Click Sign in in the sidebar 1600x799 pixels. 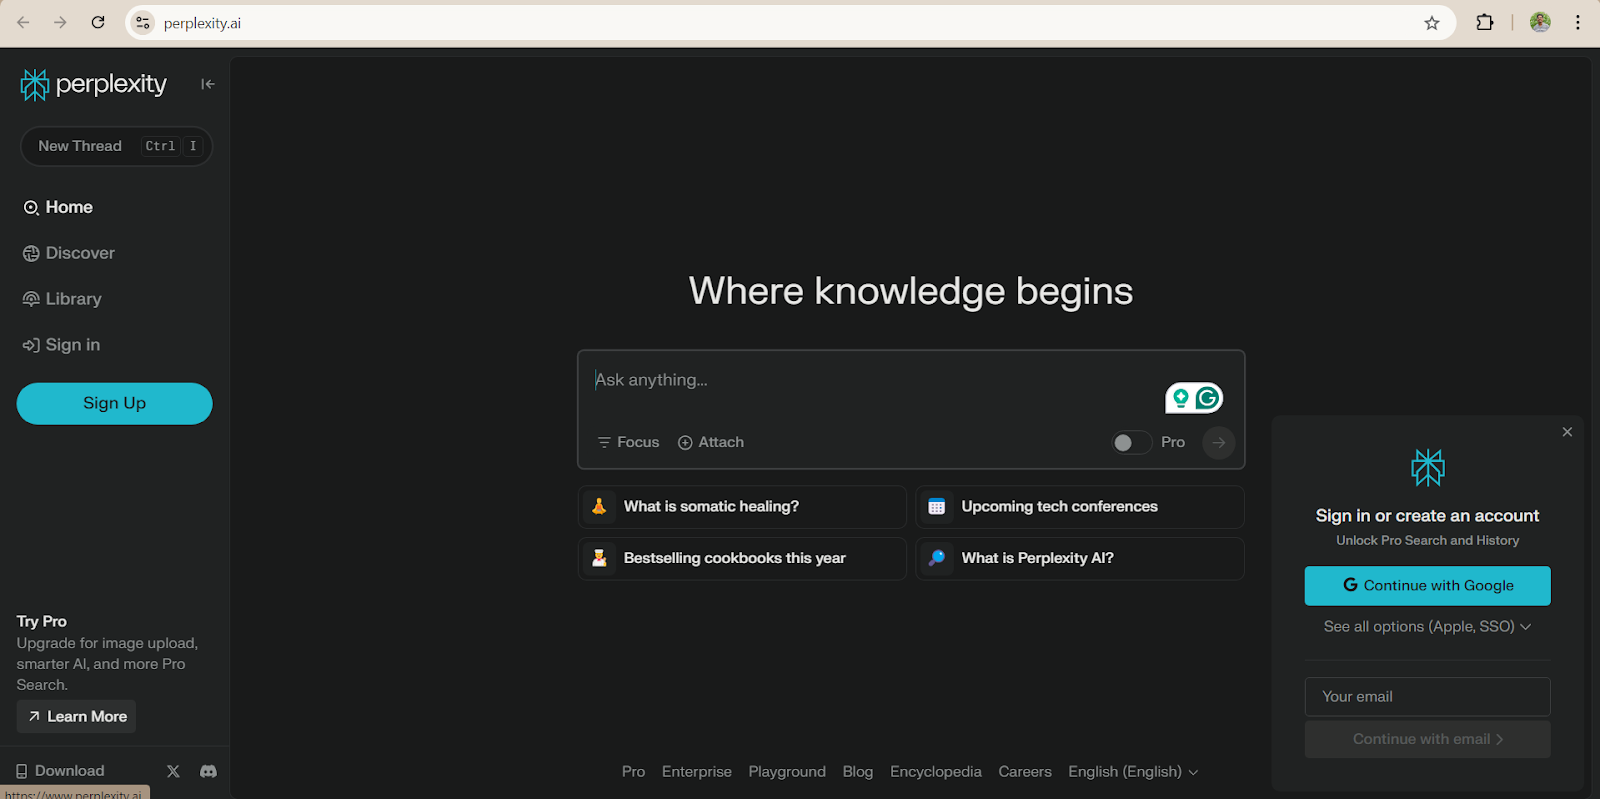[x=61, y=345]
